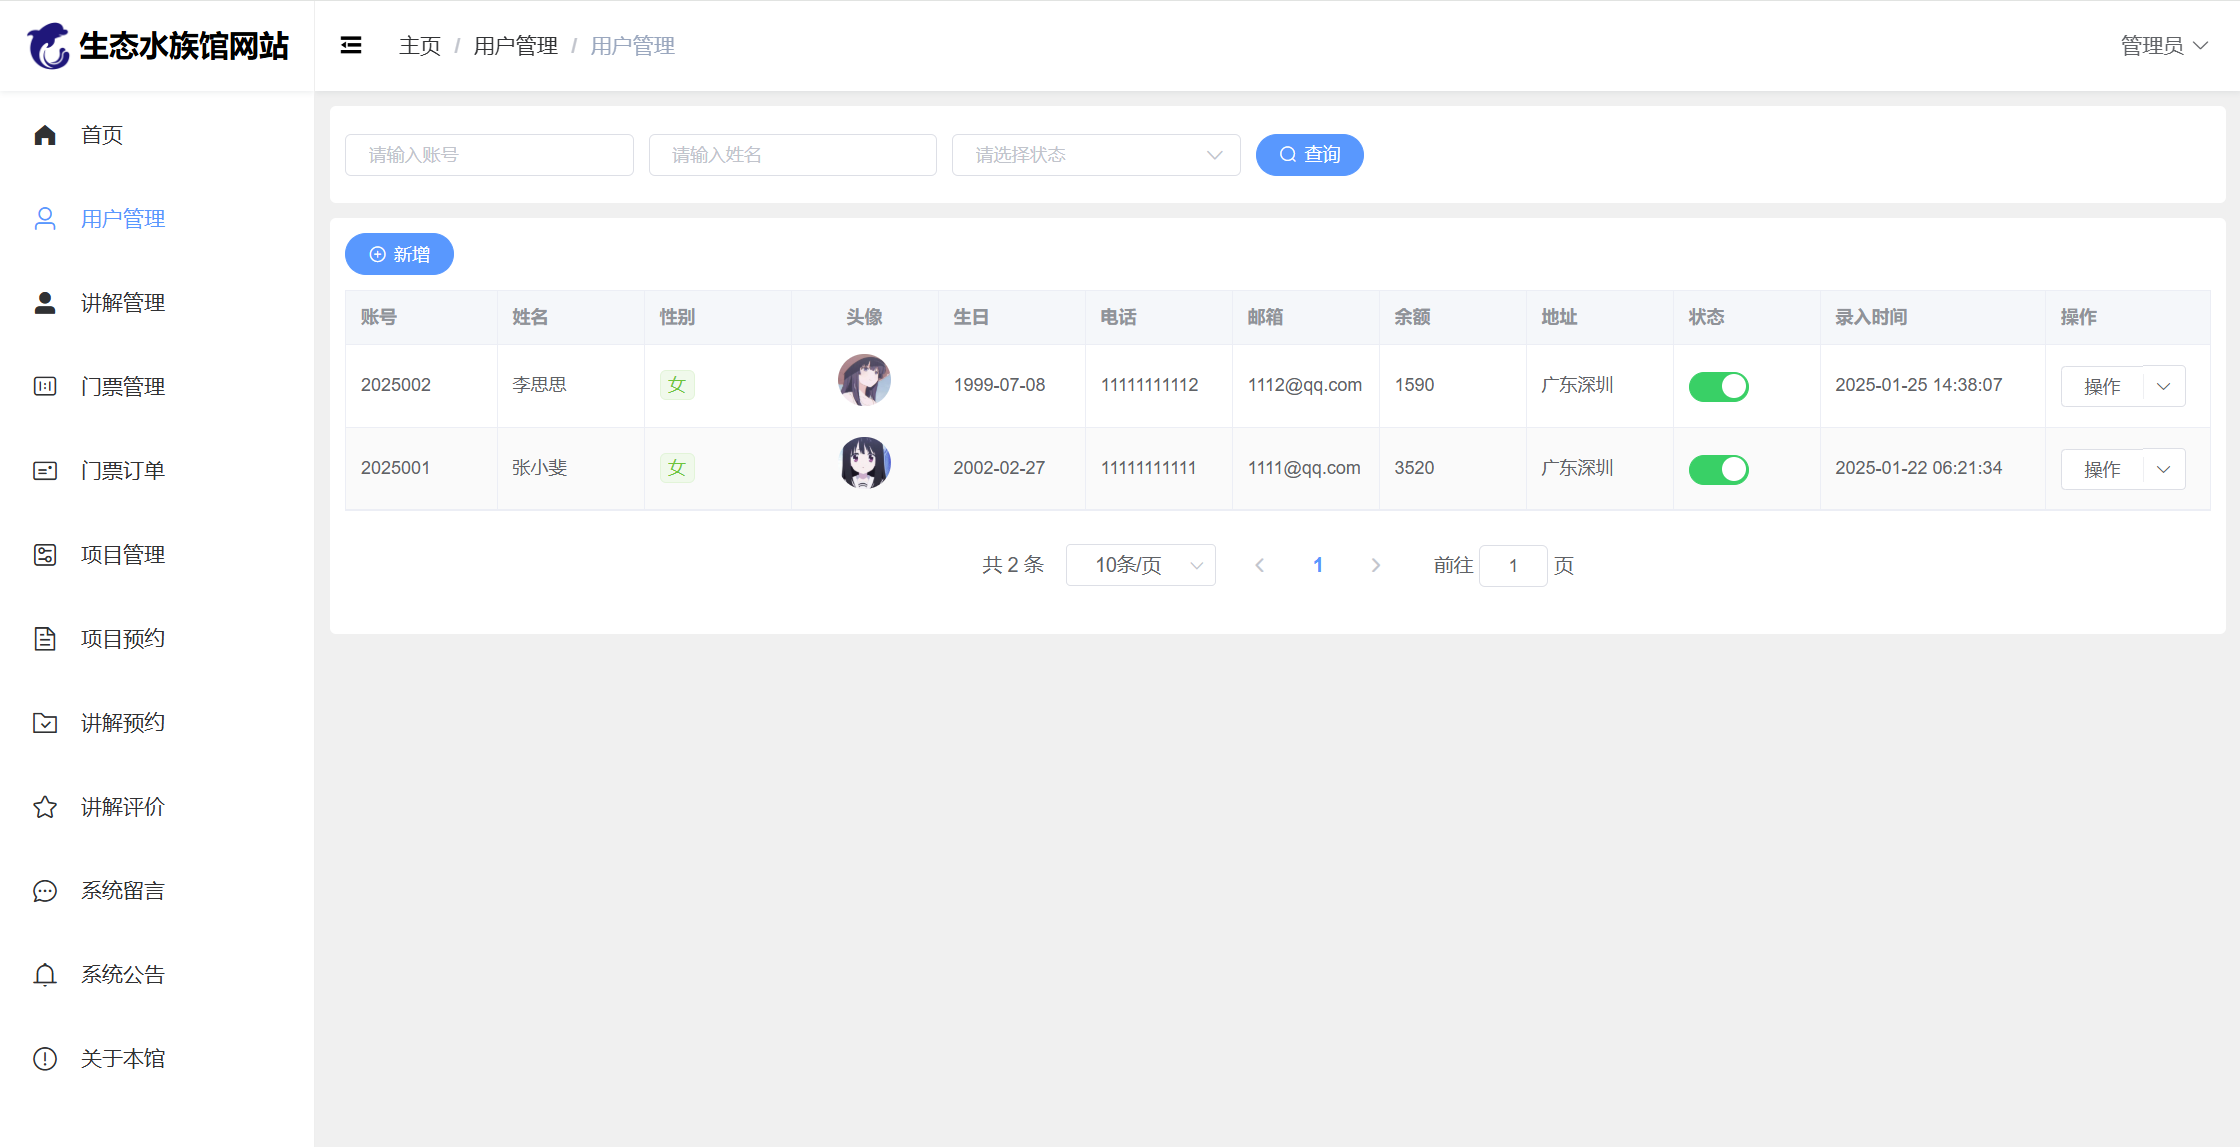Disable status switch for user 张小斐
The height and width of the screenshot is (1147, 2240).
tap(1718, 469)
